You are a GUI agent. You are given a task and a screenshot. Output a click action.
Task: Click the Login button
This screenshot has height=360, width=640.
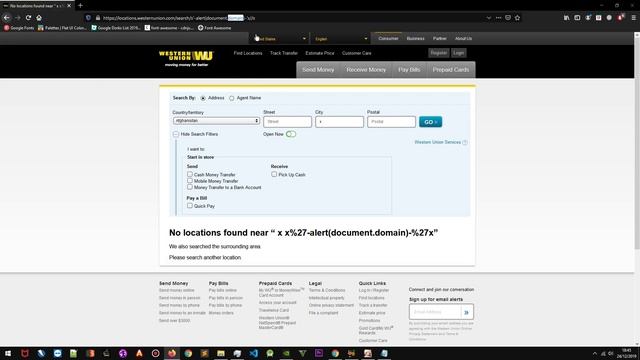click(458, 53)
